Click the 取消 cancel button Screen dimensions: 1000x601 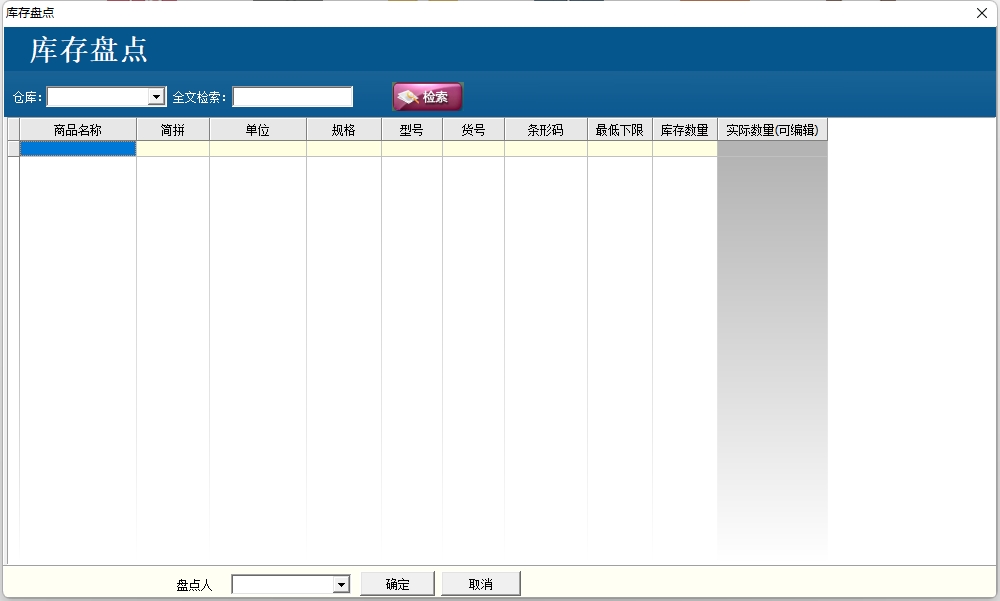(481, 584)
